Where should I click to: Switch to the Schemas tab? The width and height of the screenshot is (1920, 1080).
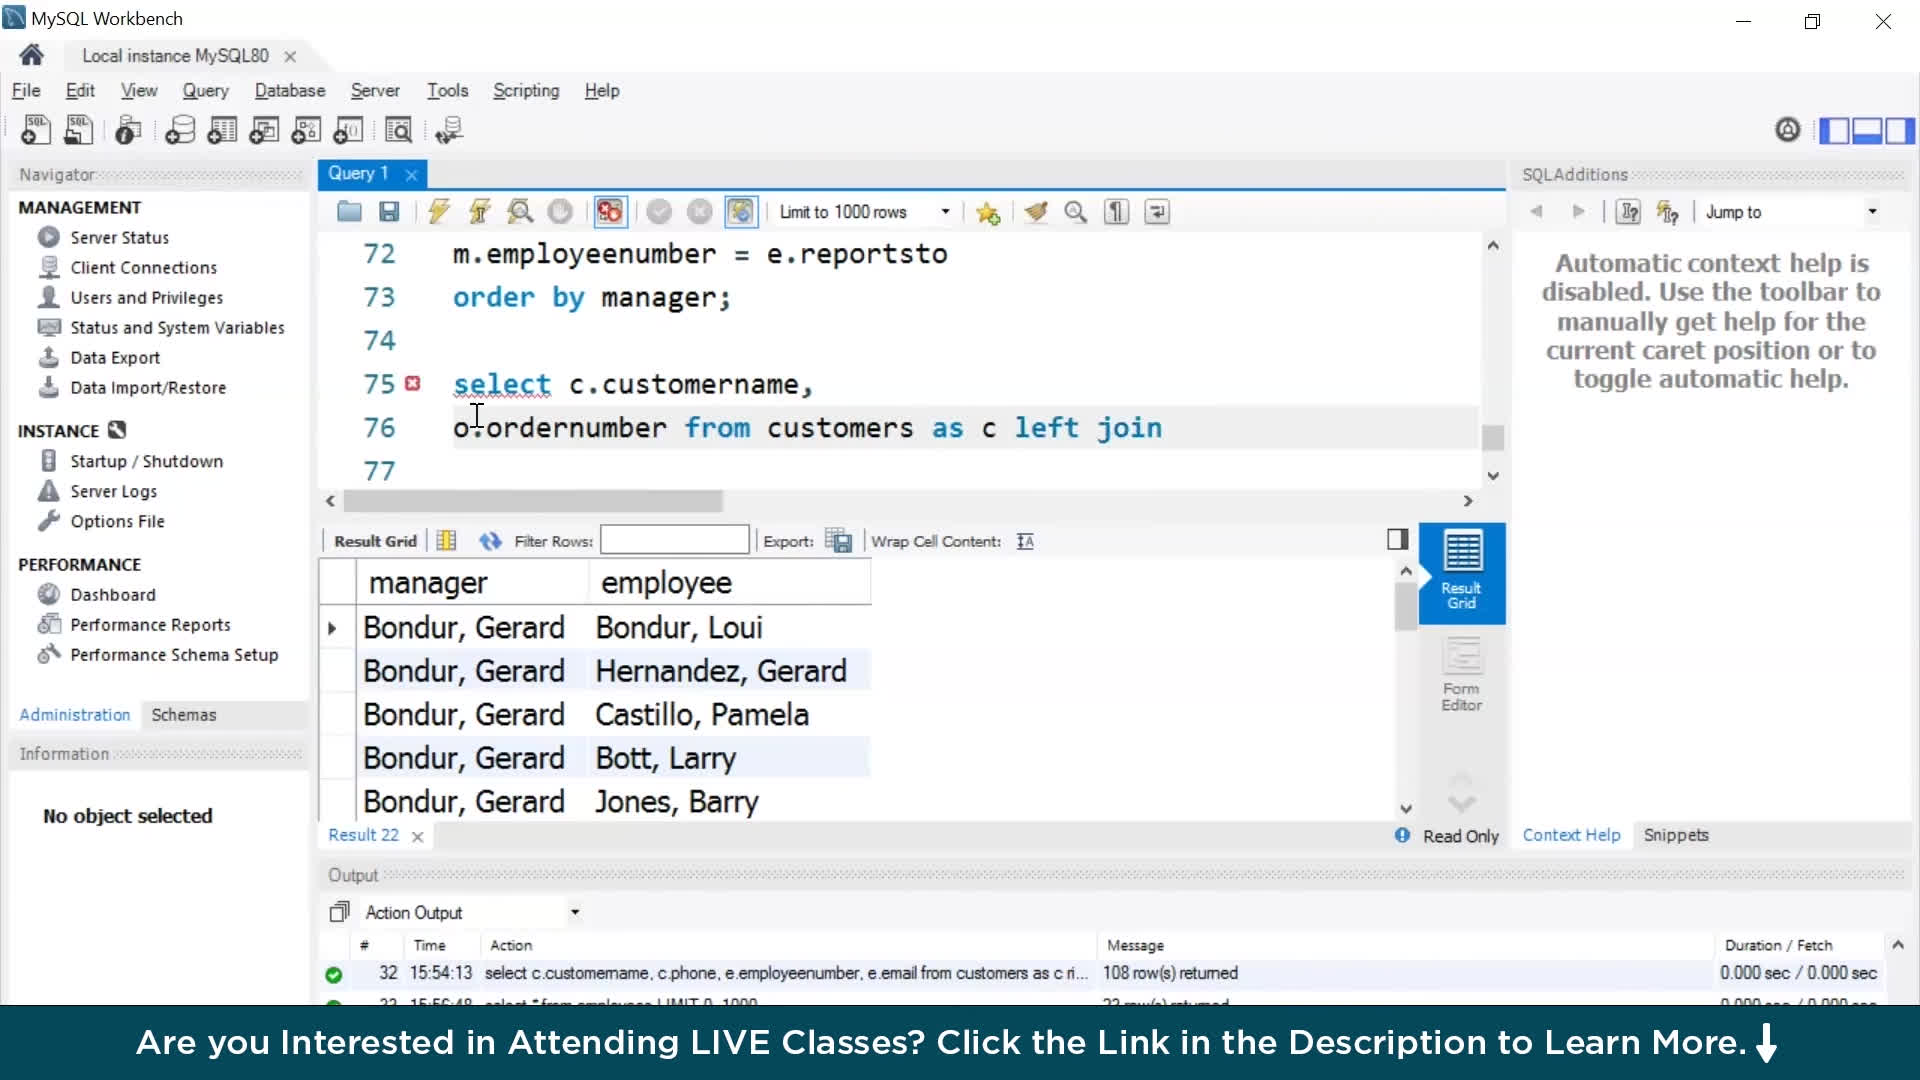184,715
